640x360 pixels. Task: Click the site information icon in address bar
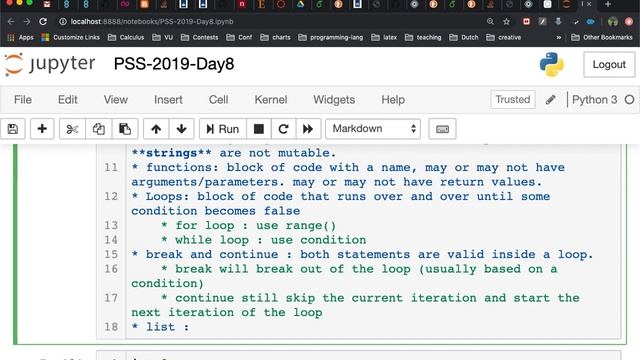coord(62,21)
